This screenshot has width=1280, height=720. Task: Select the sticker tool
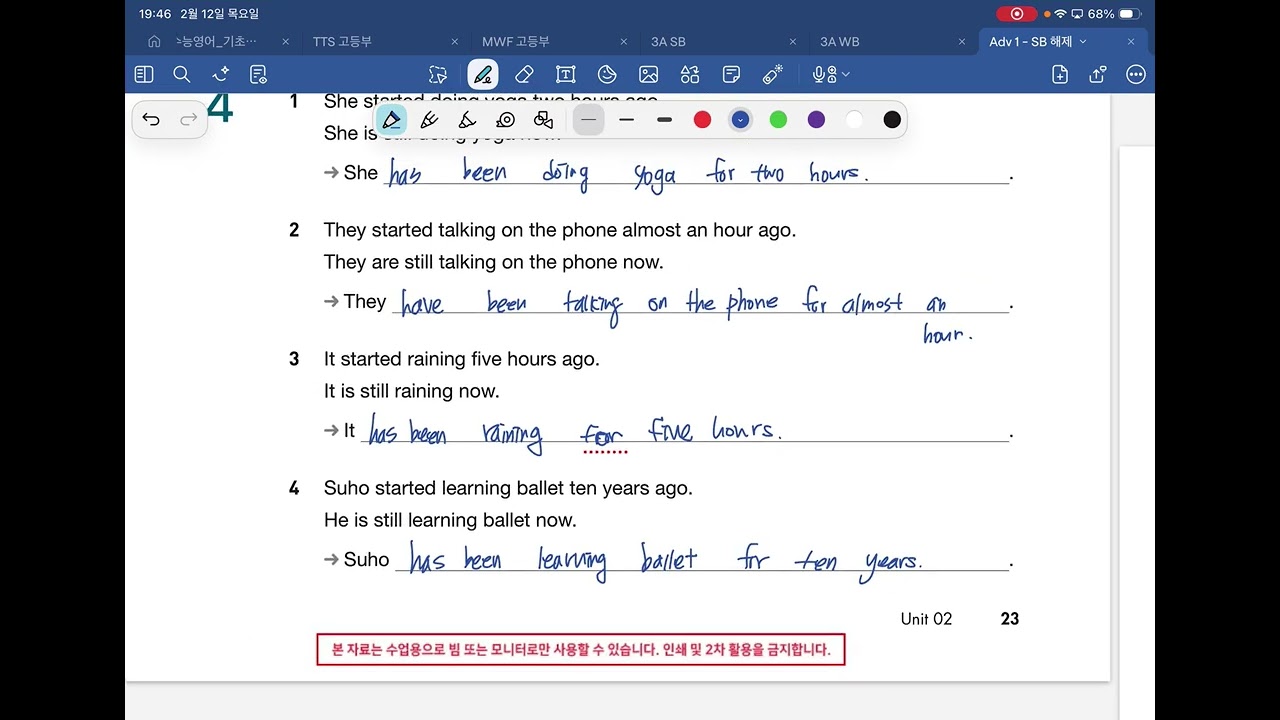click(x=607, y=74)
